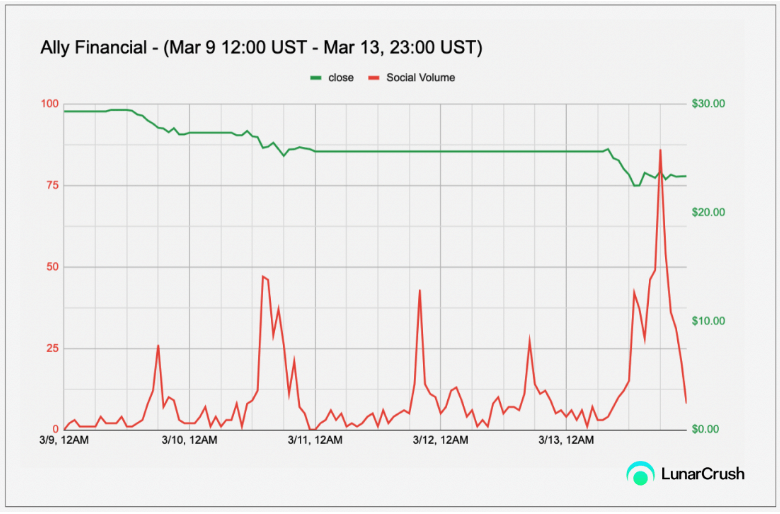Click the '3/10, 12AM' x-axis label
This screenshot has width=780, height=514.
point(190,440)
